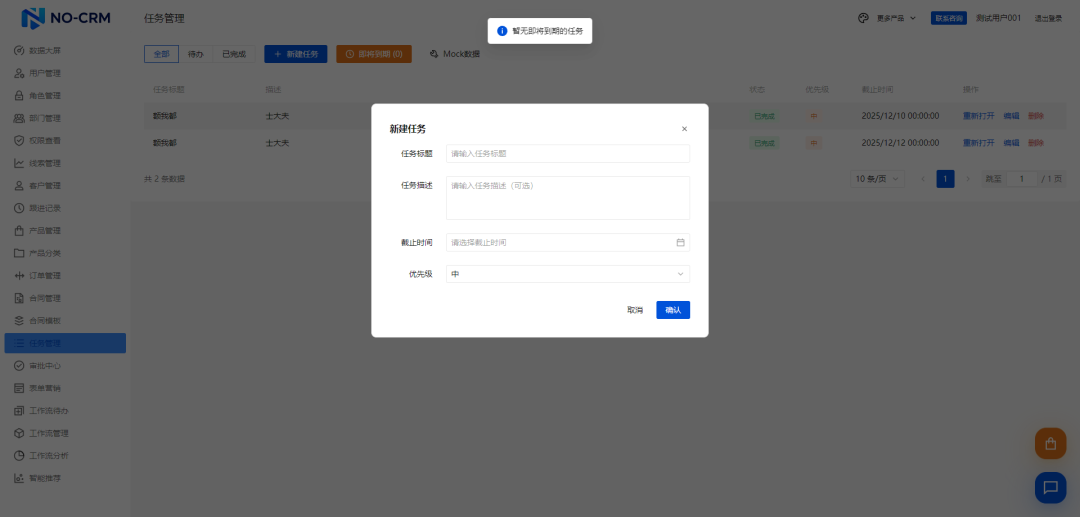1080x517 pixels.
Task: Focus the 任务标题 input field
Action: [568, 154]
